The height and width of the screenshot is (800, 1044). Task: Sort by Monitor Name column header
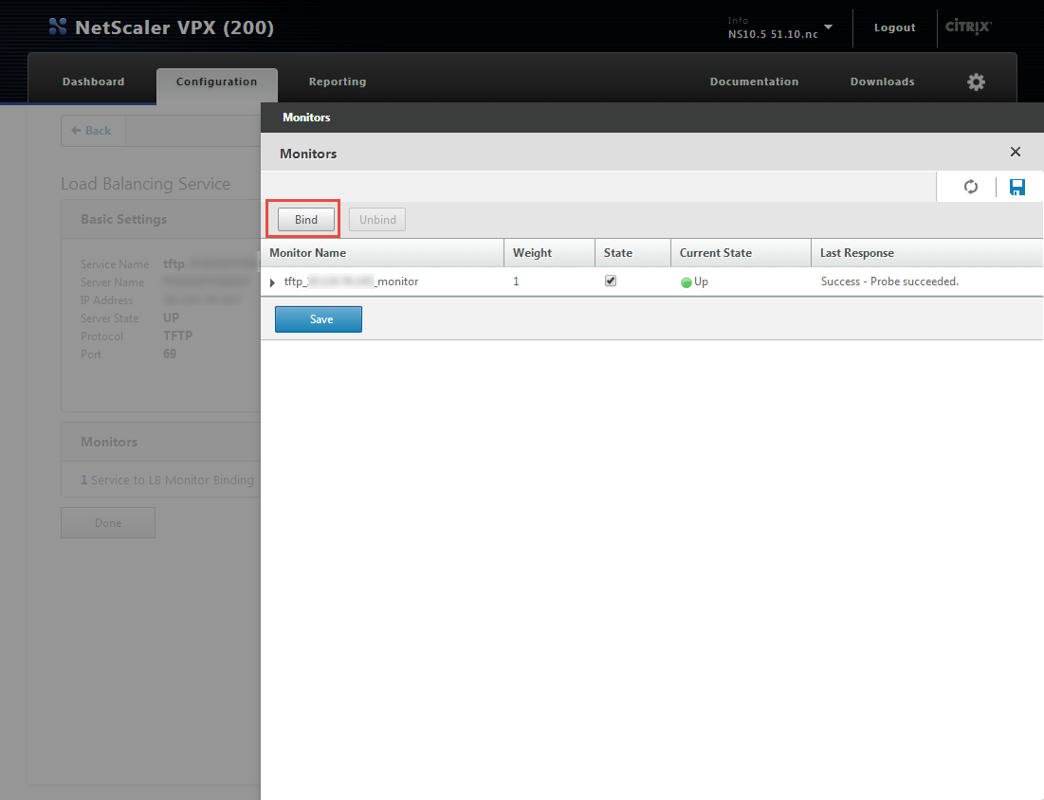308,253
